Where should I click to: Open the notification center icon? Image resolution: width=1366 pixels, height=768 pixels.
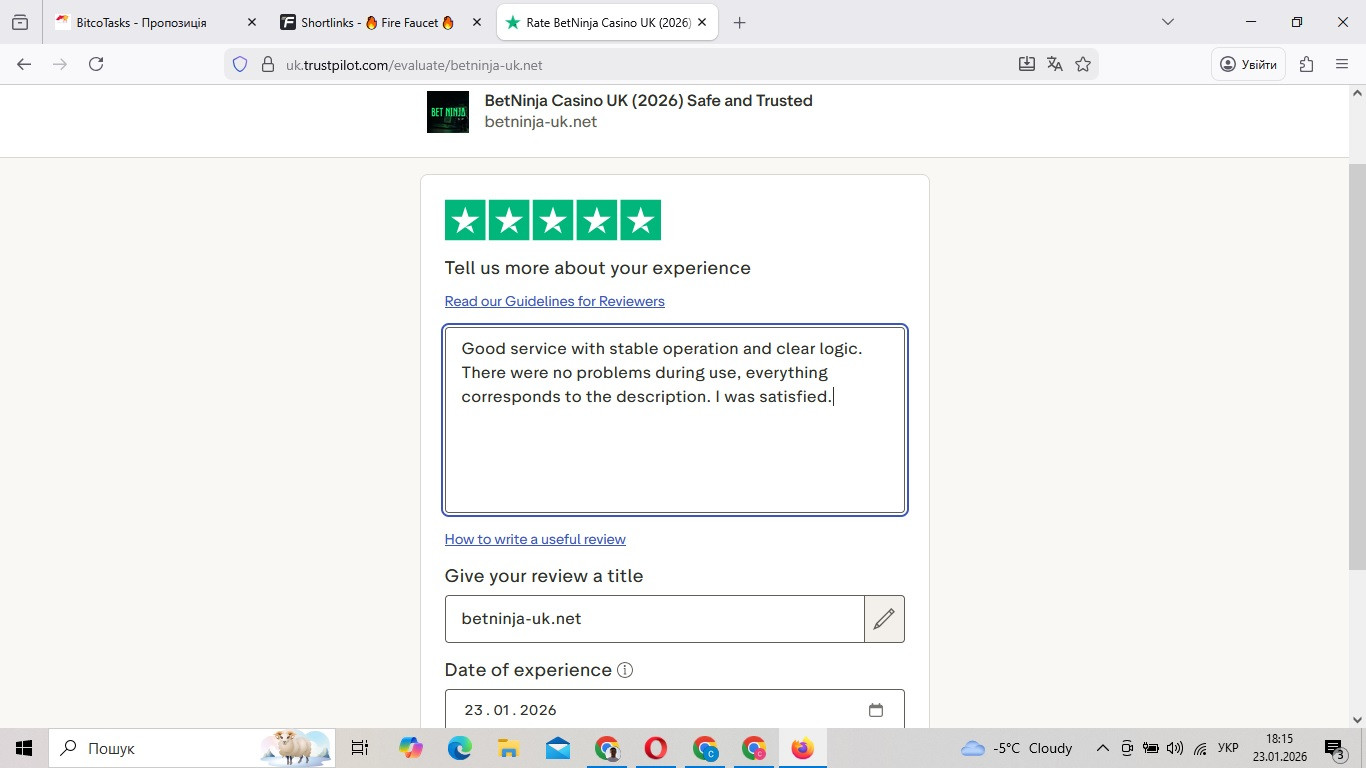click(x=1336, y=748)
